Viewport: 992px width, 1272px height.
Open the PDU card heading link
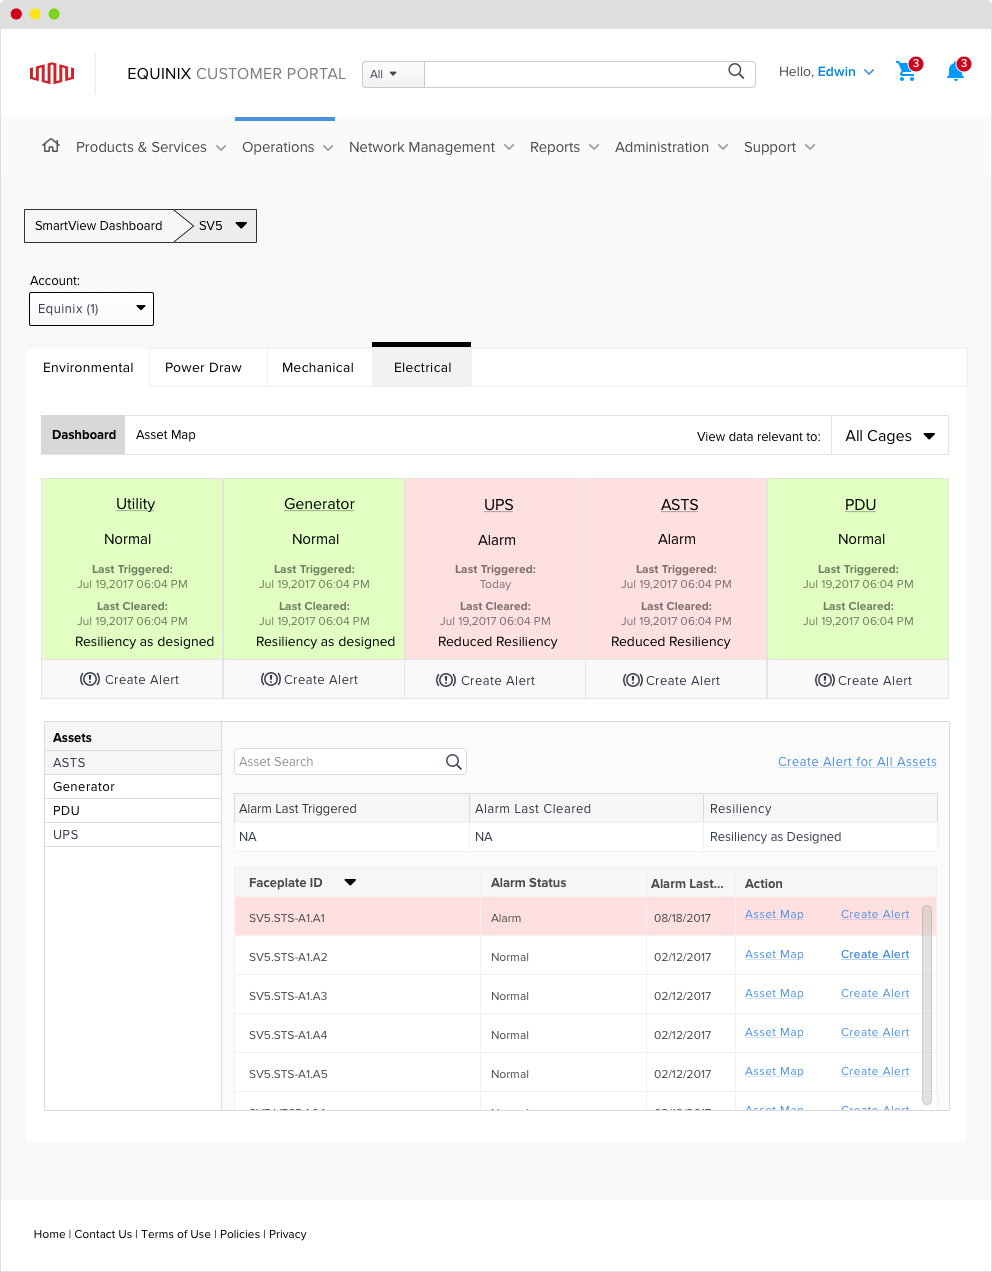tap(860, 505)
